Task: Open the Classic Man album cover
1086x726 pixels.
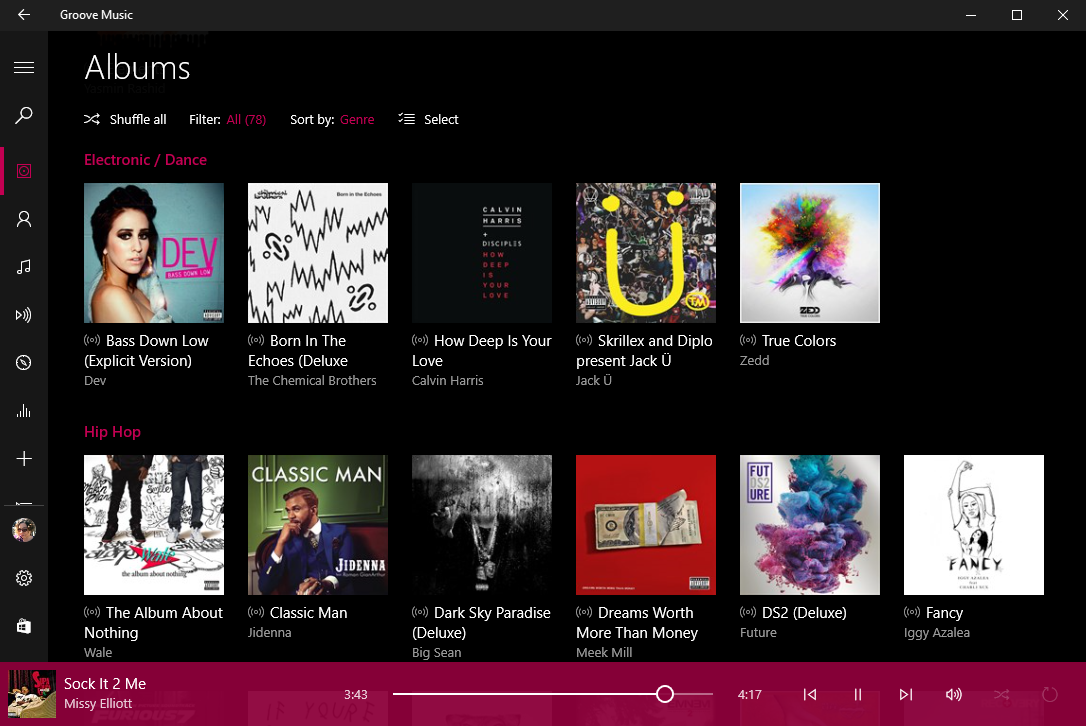Action: pos(318,525)
